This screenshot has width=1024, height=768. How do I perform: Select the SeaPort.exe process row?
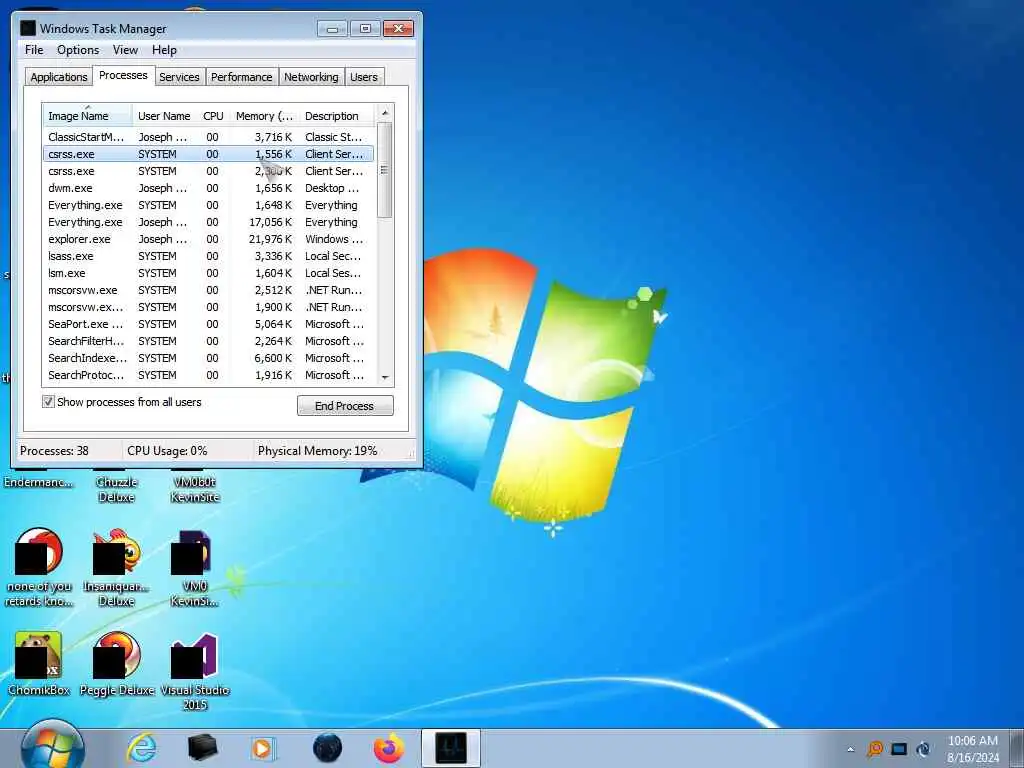209,324
